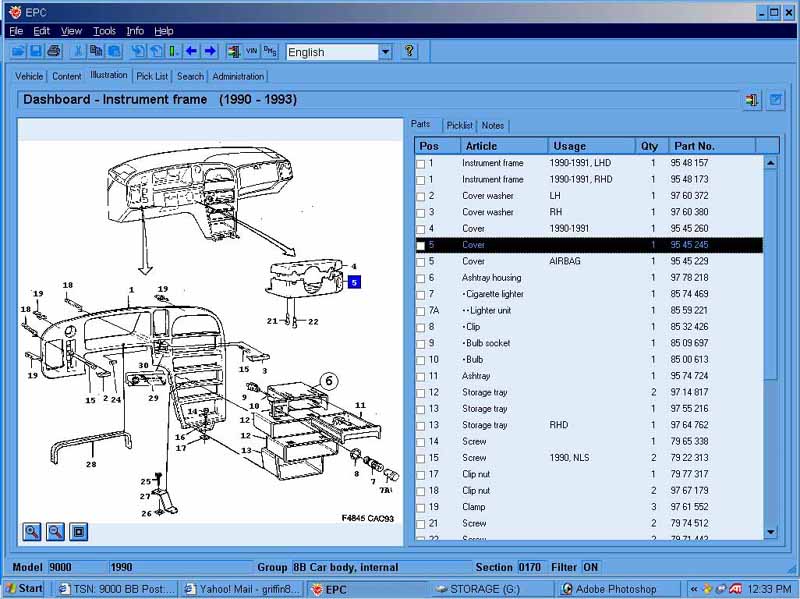Switch to the Pick List tab

(152, 76)
